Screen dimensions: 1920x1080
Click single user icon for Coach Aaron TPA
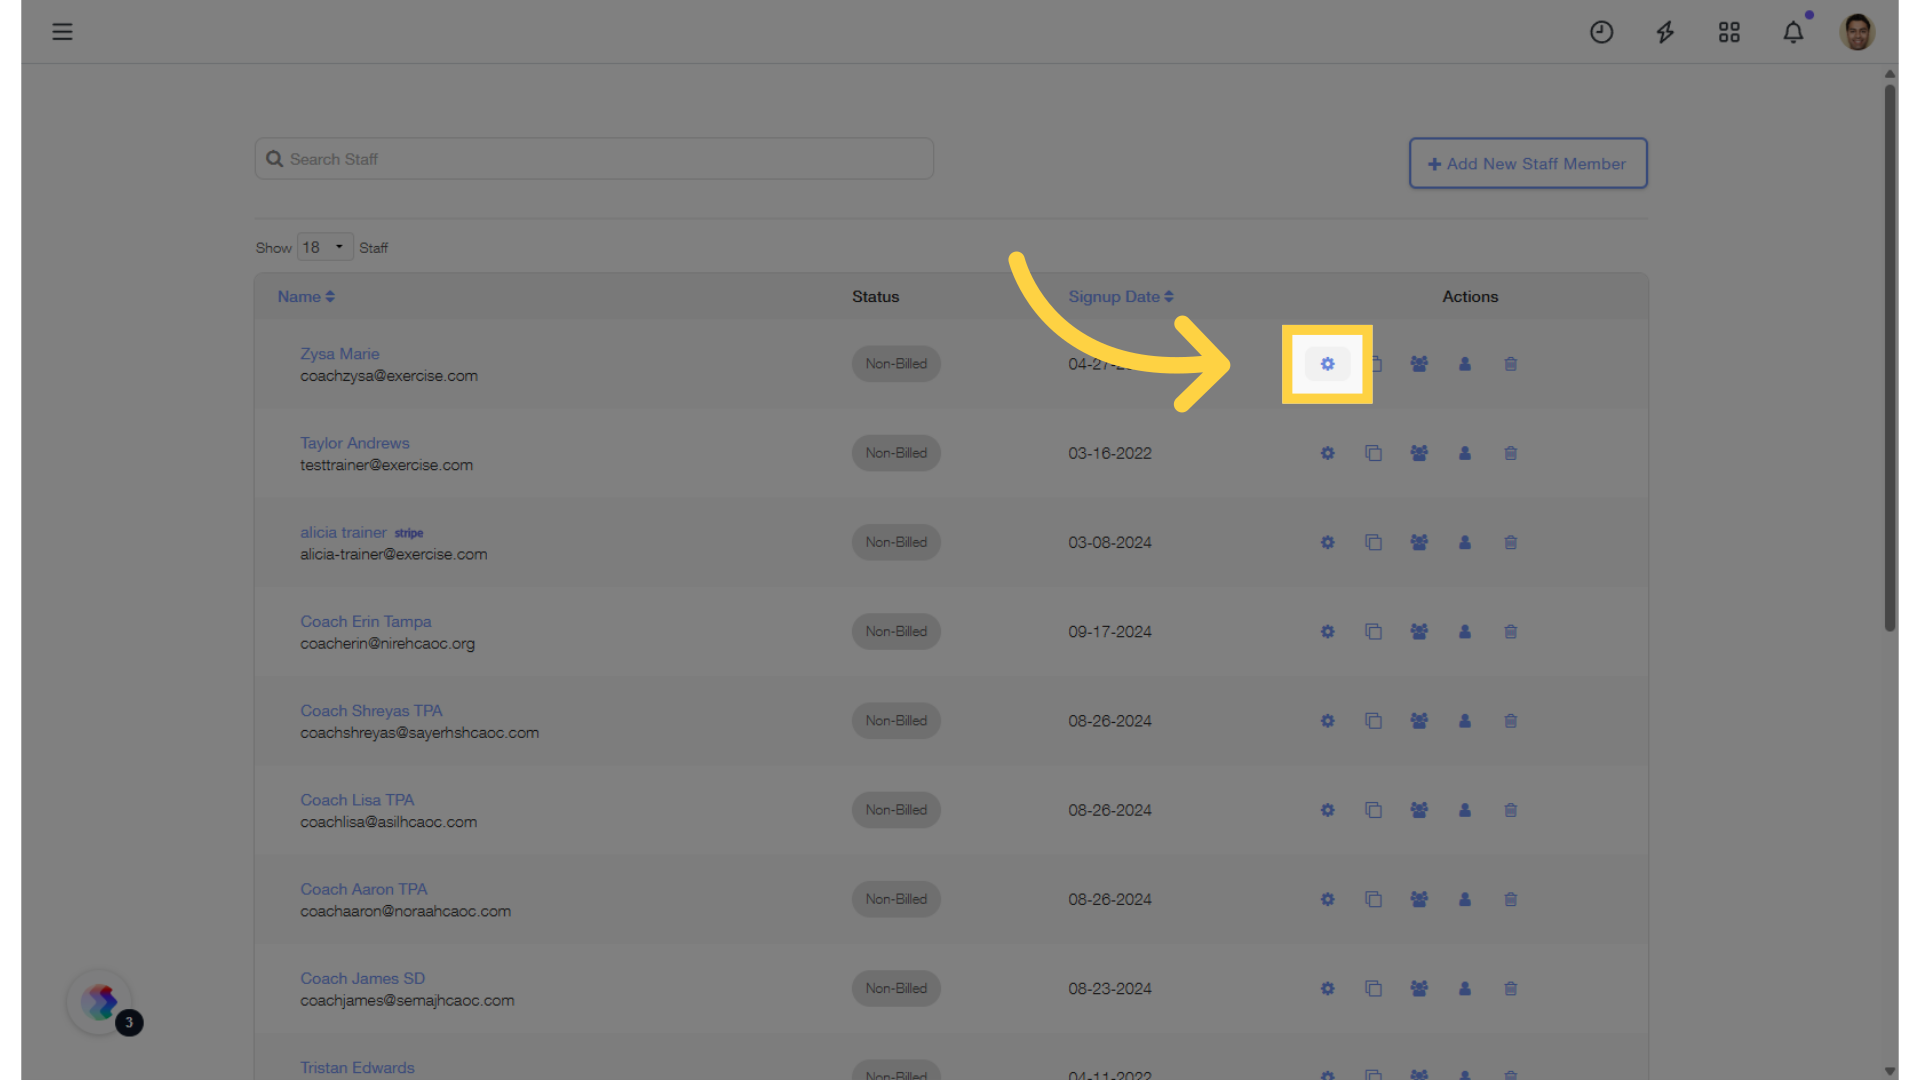tap(1465, 899)
